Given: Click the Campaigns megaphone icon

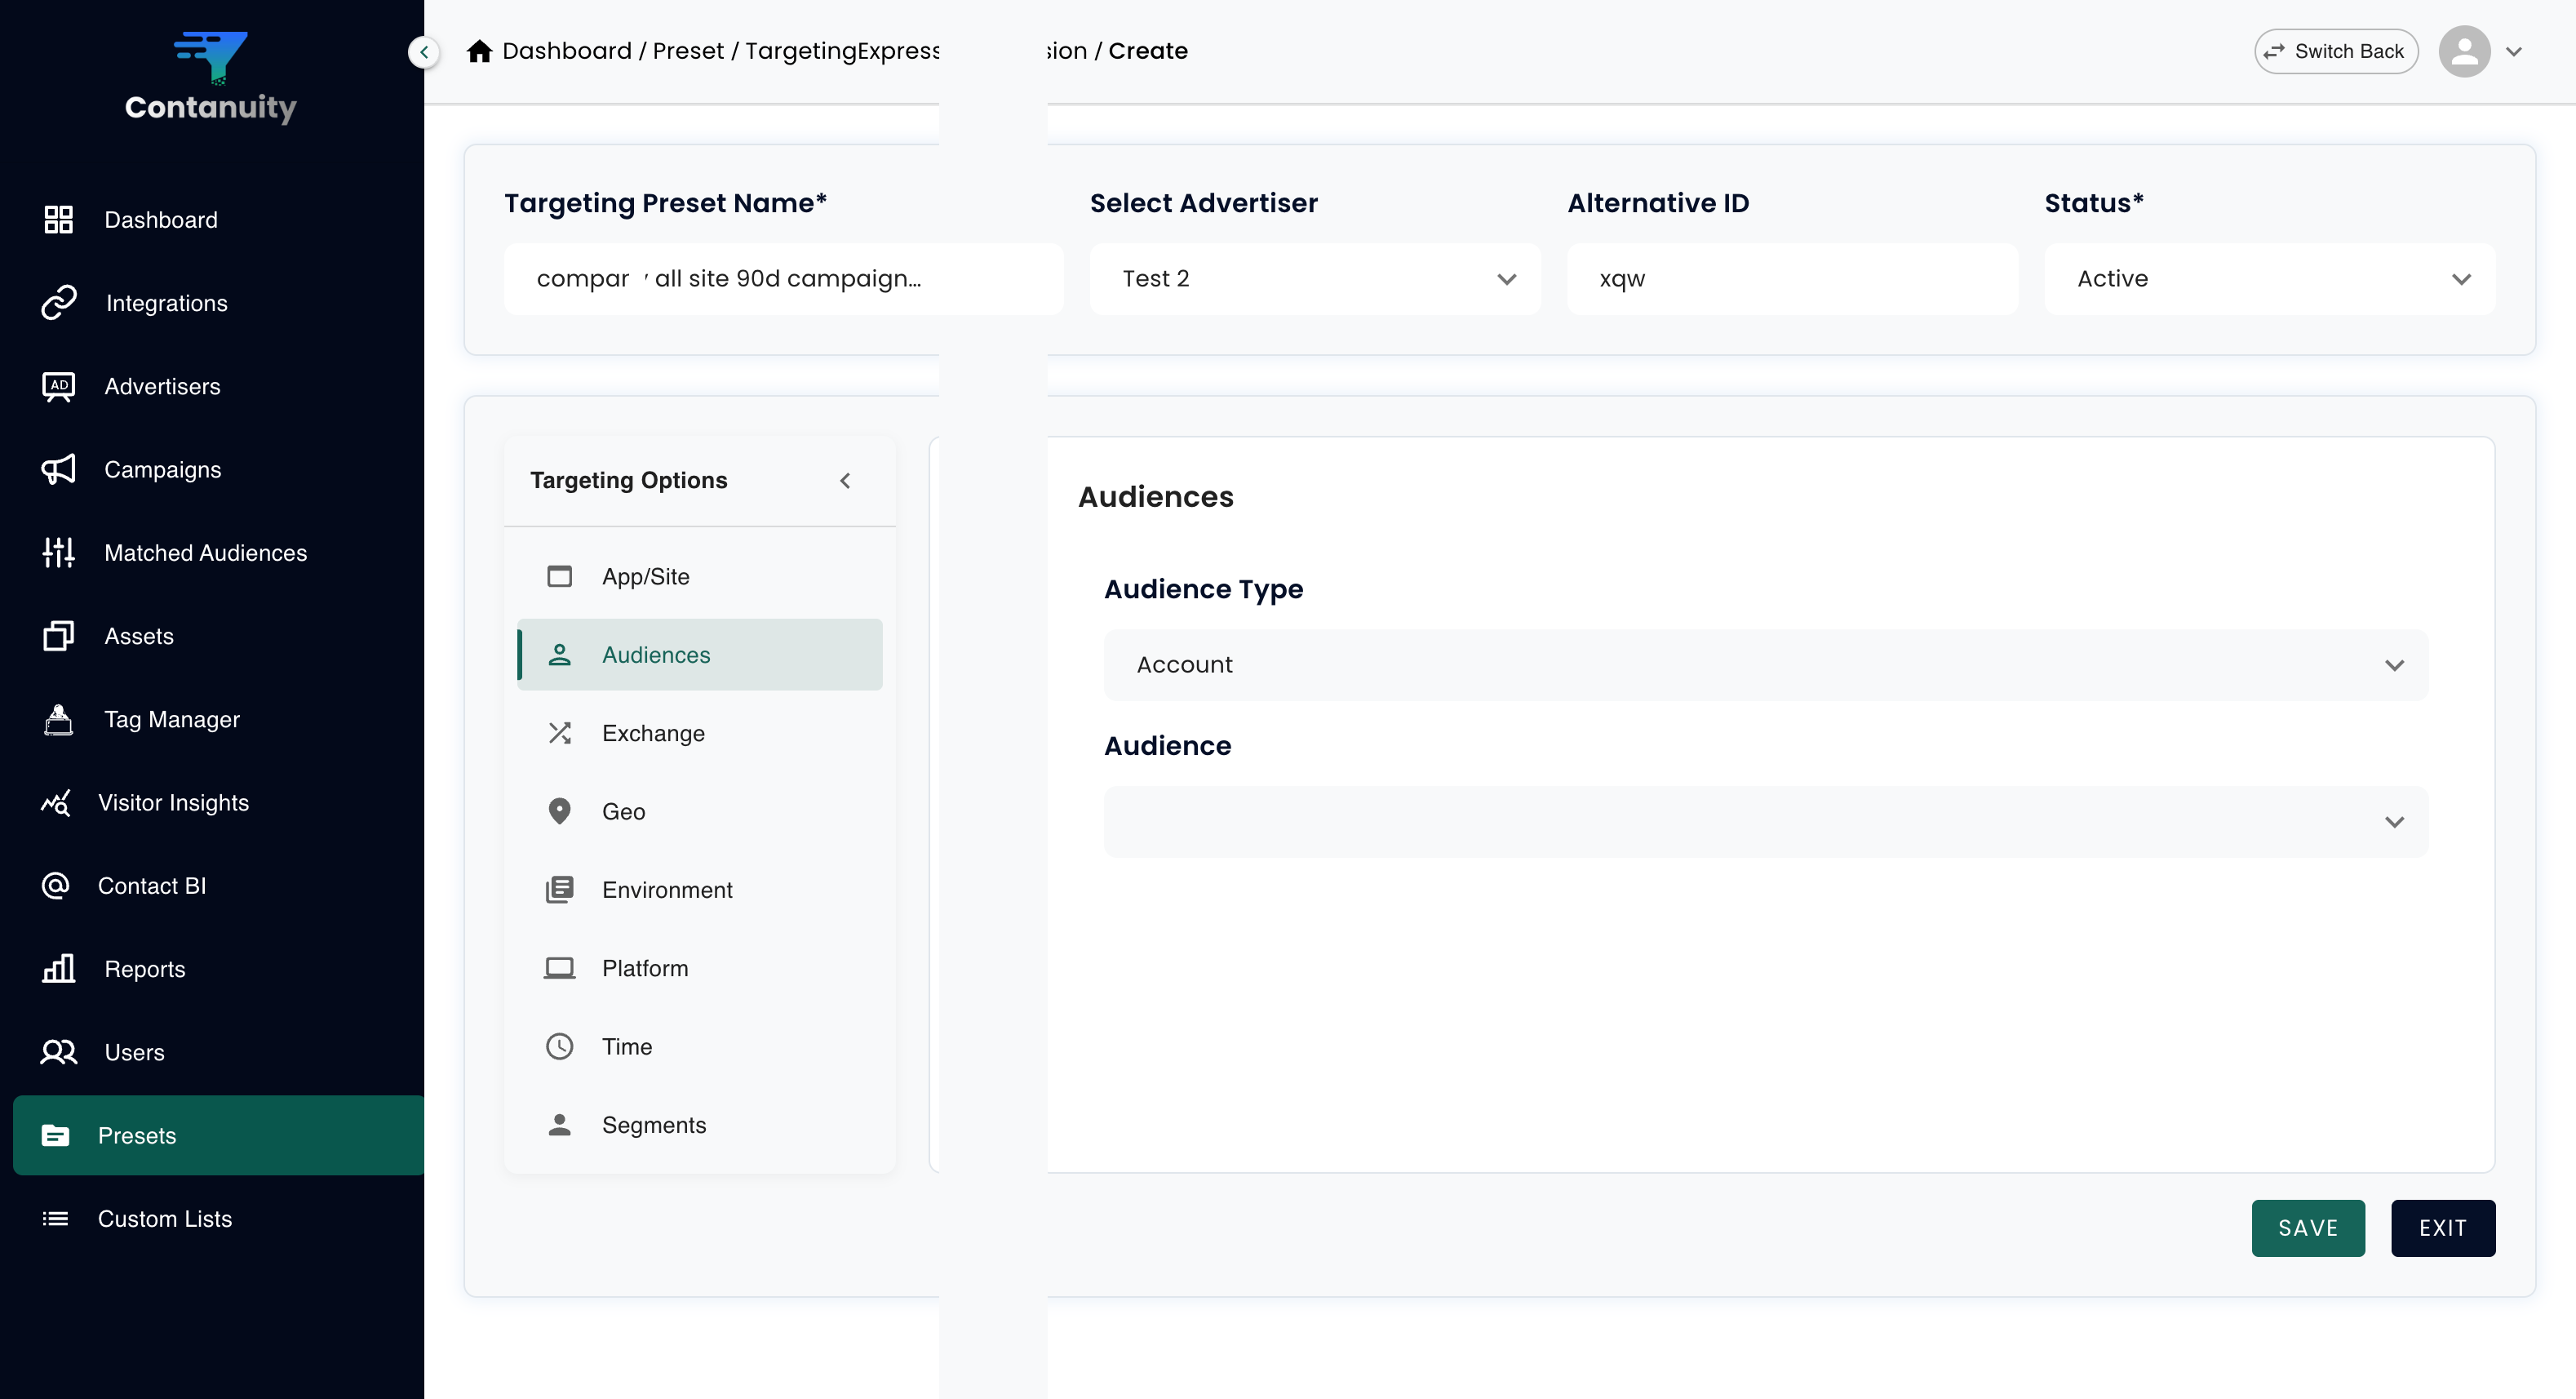Looking at the screenshot, I should [x=58, y=469].
